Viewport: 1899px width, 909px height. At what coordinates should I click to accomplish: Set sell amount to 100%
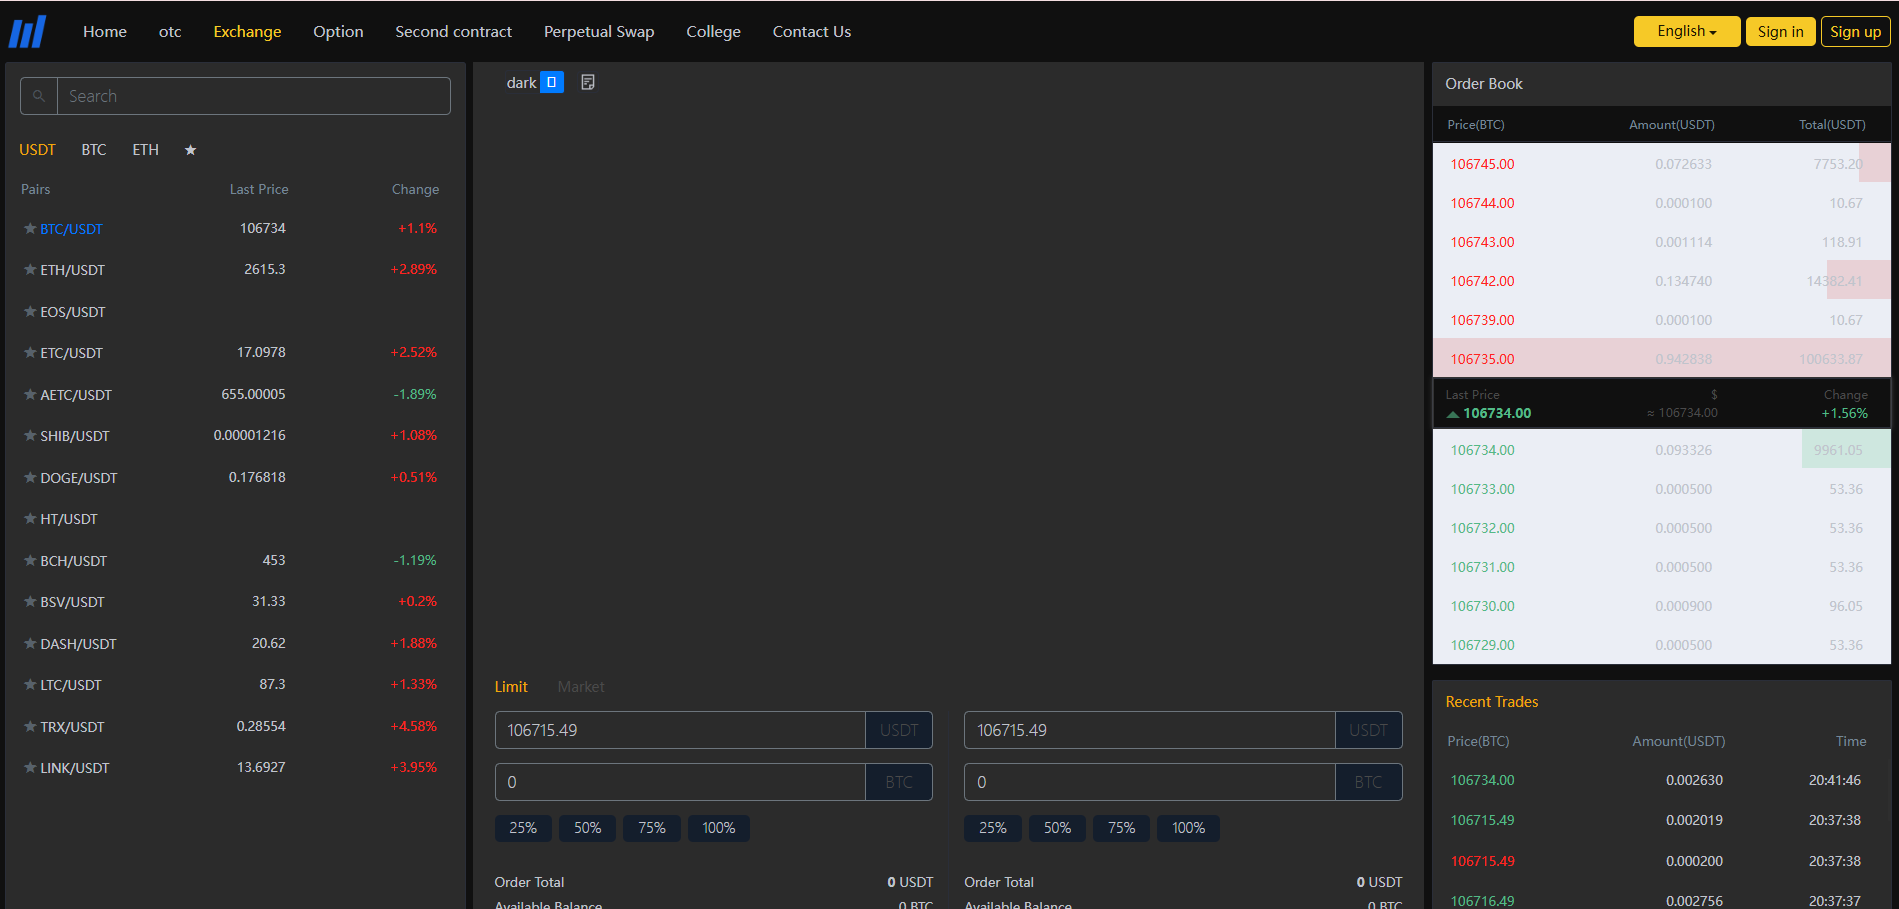coord(1189,828)
